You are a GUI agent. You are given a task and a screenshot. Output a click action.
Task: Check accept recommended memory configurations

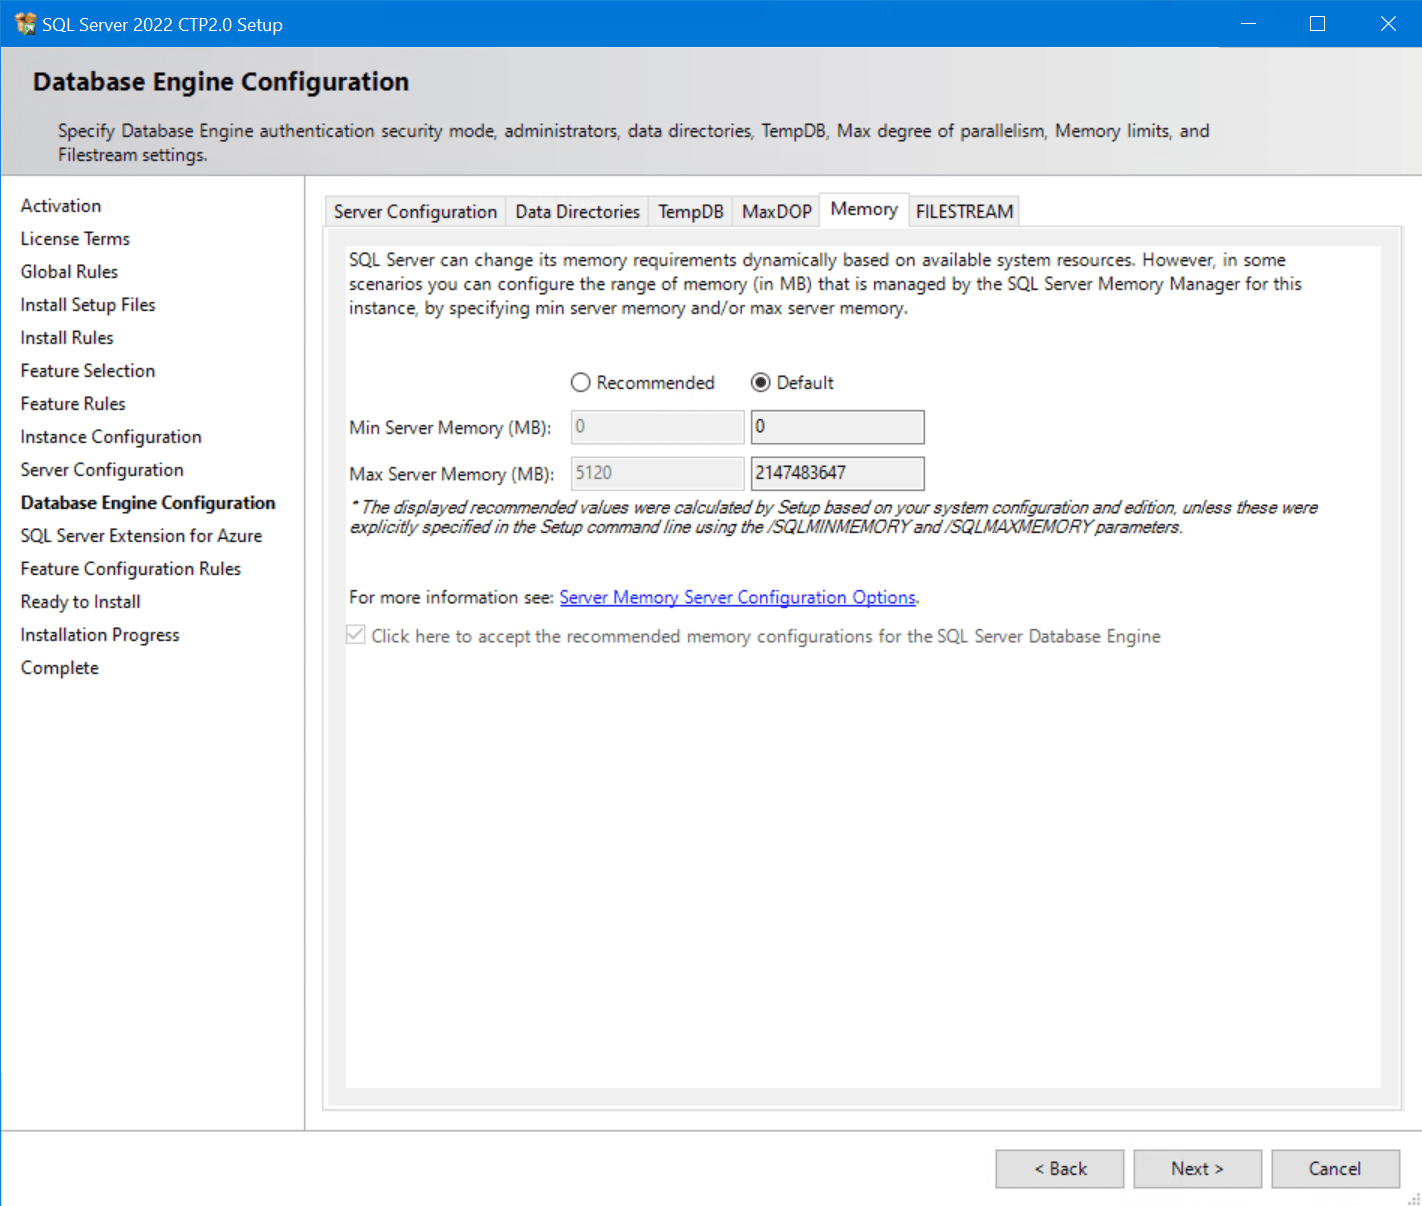tap(356, 634)
